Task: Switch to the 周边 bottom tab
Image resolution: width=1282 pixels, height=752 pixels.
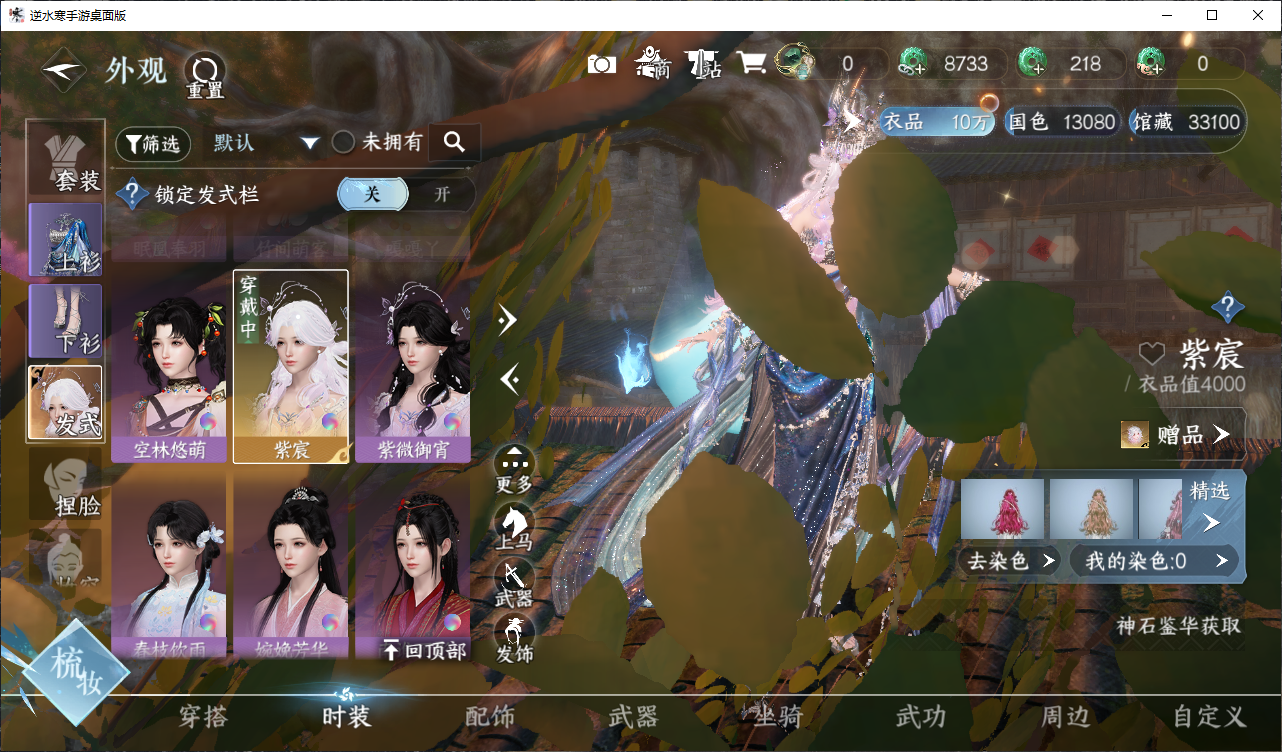Action: coord(1065,717)
